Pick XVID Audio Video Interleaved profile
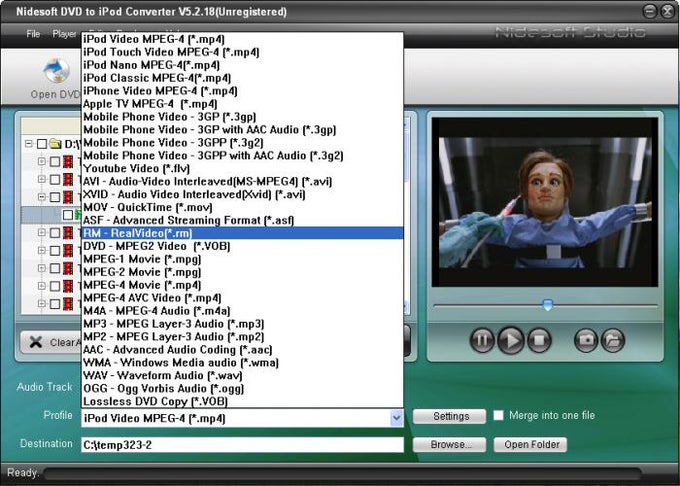Viewport: 680px width, 486px height. [242, 195]
